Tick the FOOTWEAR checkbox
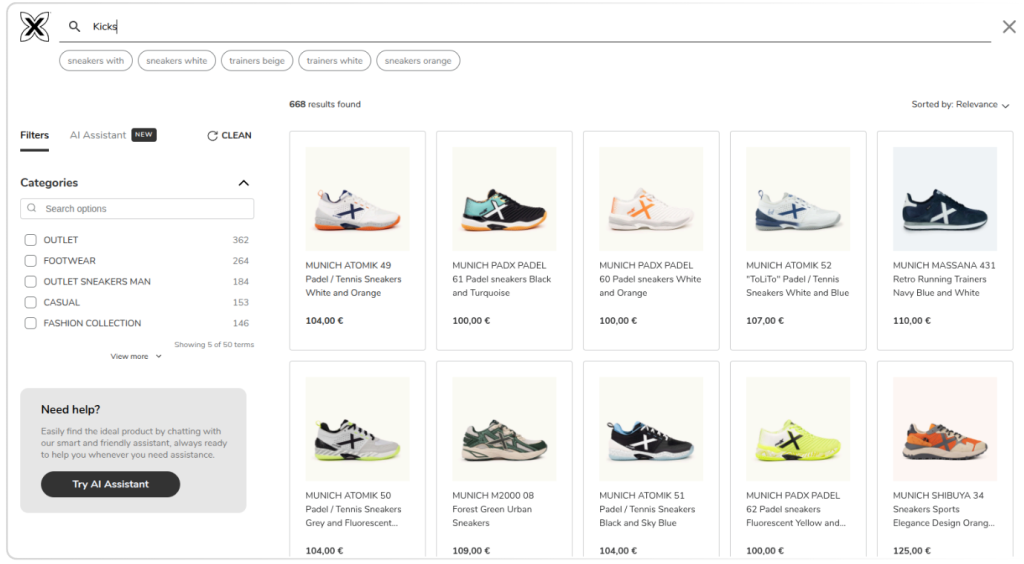Screen dimensions: 1024x564 (x=30, y=260)
